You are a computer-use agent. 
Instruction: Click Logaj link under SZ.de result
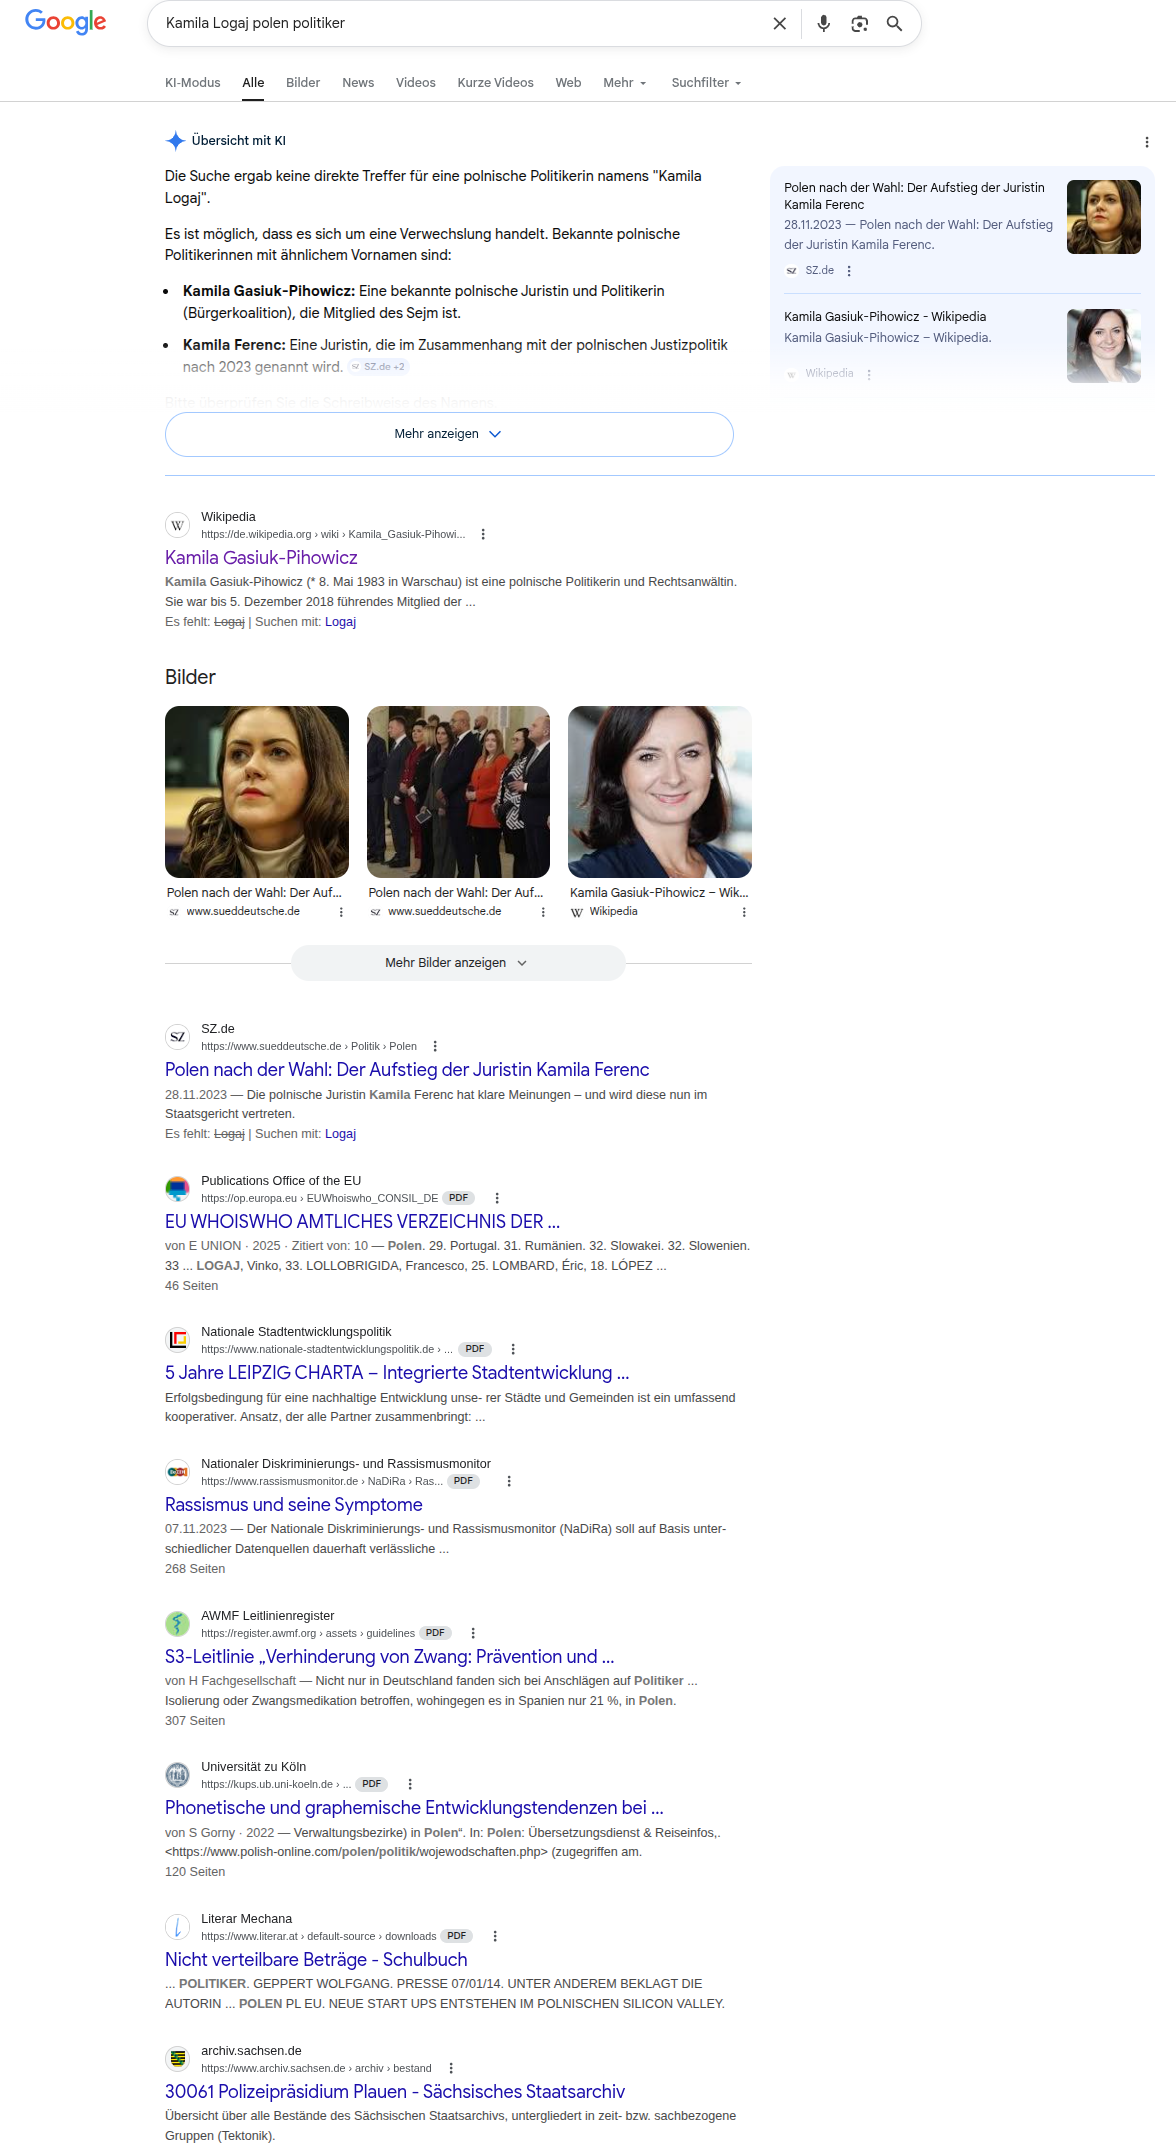point(341,1134)
